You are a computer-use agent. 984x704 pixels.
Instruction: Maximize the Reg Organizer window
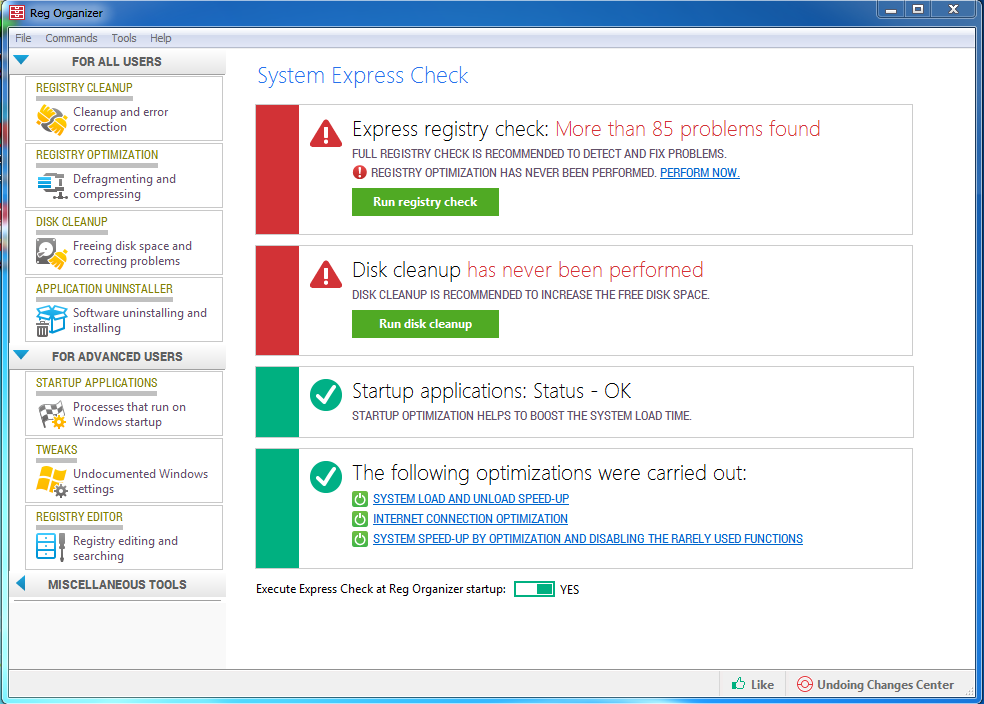click(x=917, y=9)
